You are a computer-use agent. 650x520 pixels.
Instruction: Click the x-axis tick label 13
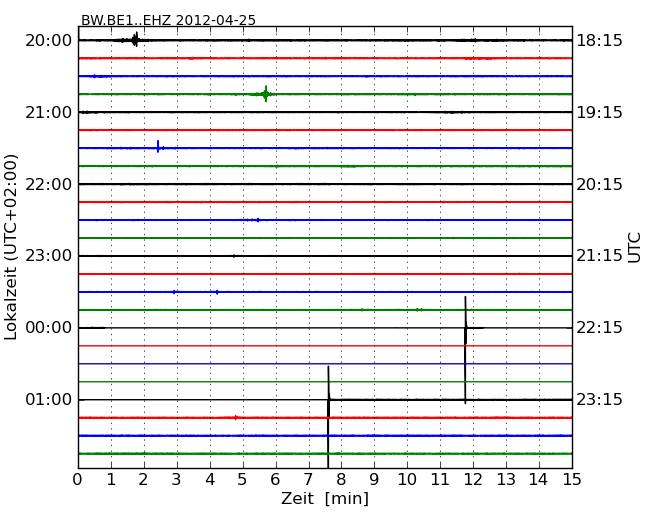[506, 480]
